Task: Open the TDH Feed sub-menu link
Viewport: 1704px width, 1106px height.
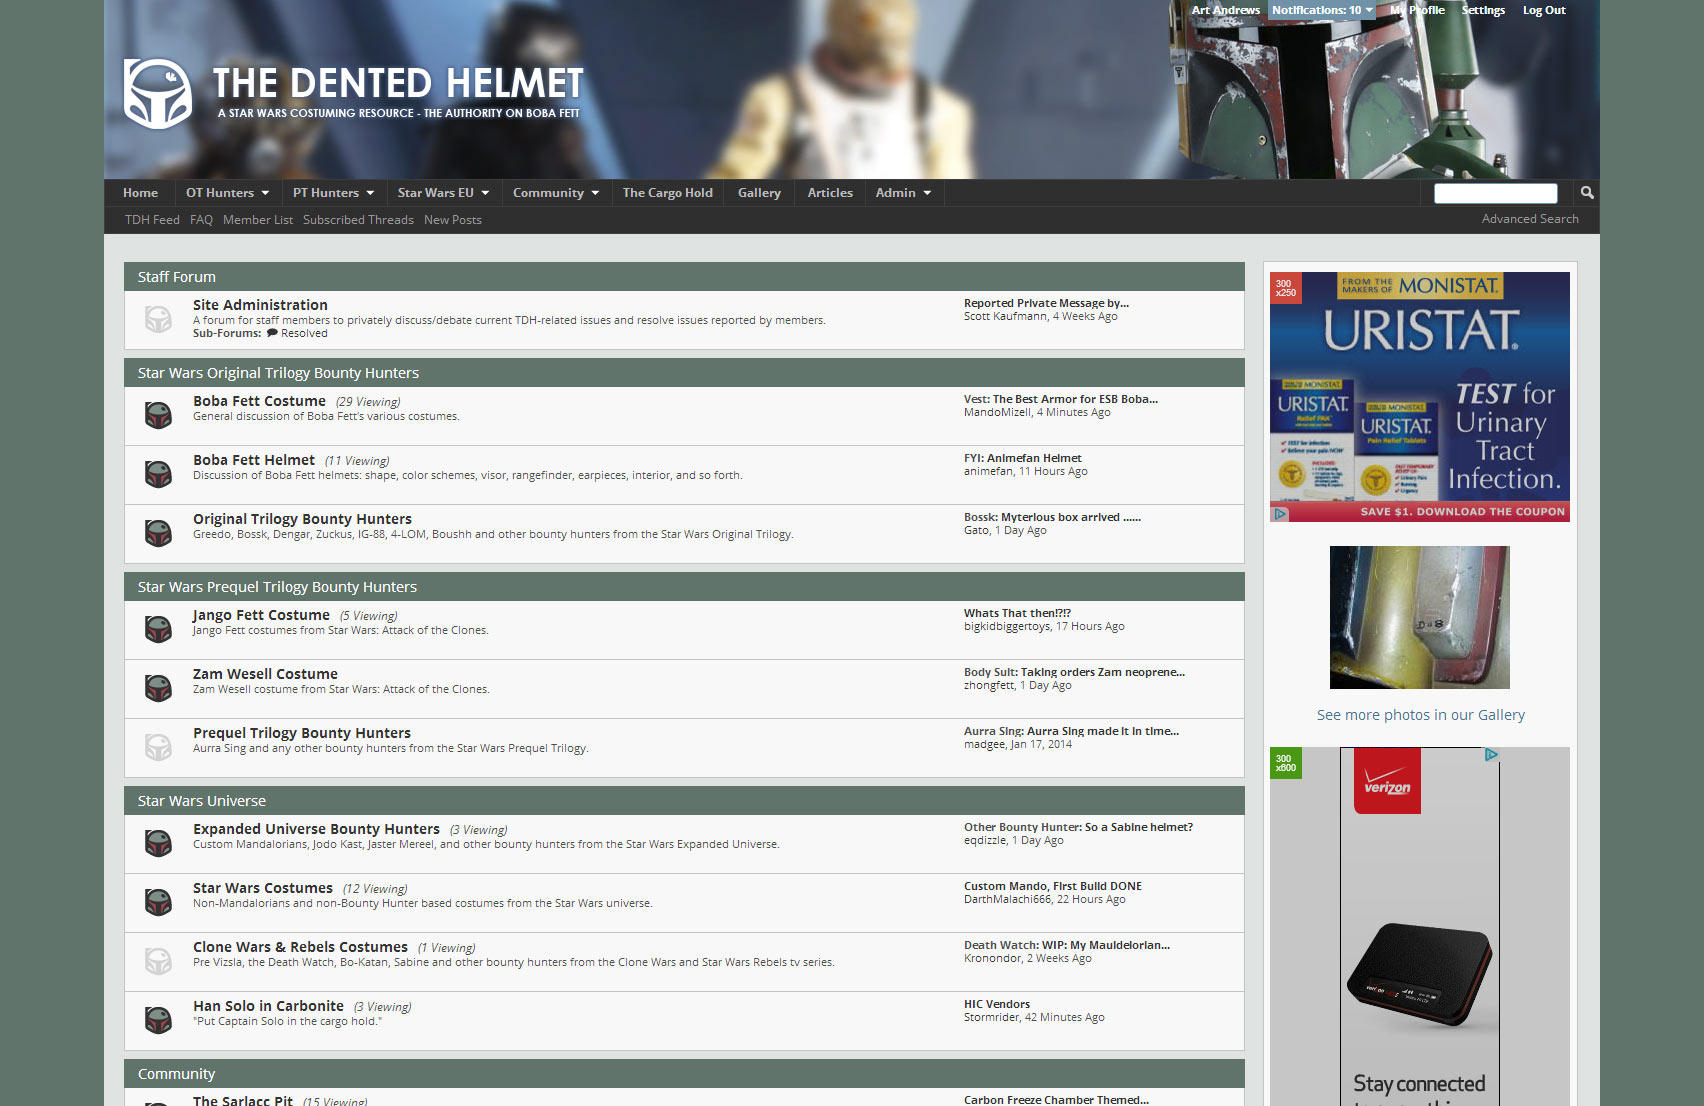Action: pos(152,220)
